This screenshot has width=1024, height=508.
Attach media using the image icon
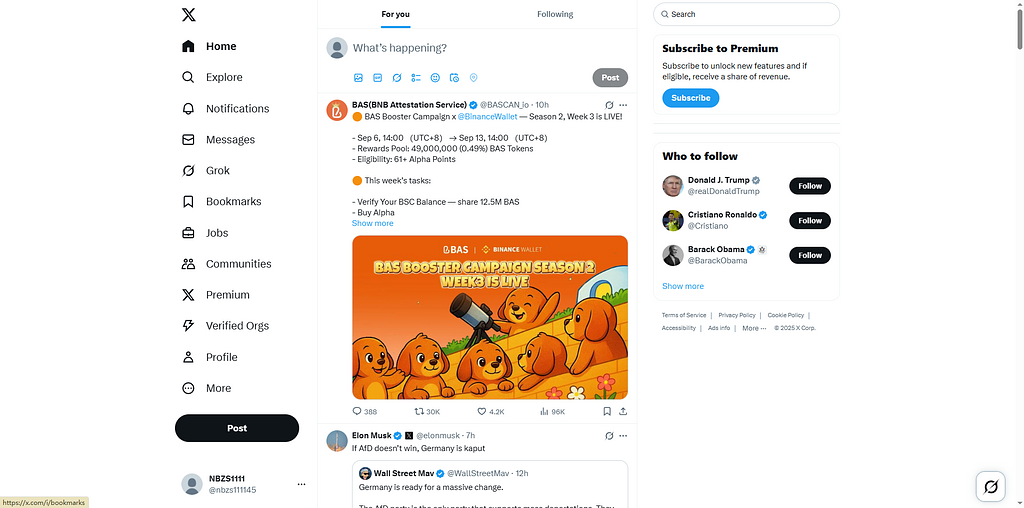(358, 77)
